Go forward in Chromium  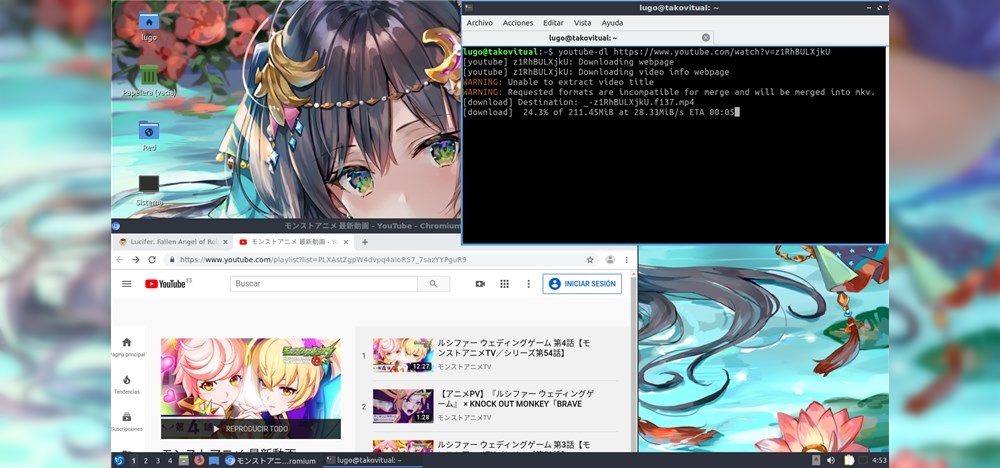(x=135, y=260)
